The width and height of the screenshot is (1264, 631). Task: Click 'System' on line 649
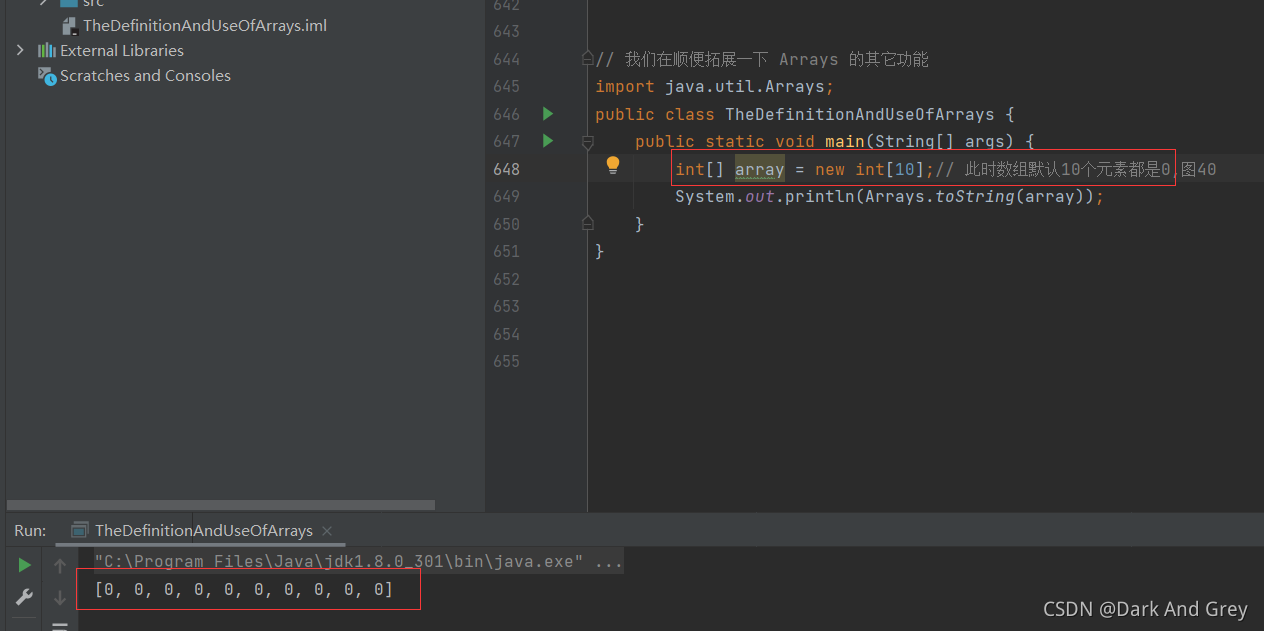click(x=705, y=197)
